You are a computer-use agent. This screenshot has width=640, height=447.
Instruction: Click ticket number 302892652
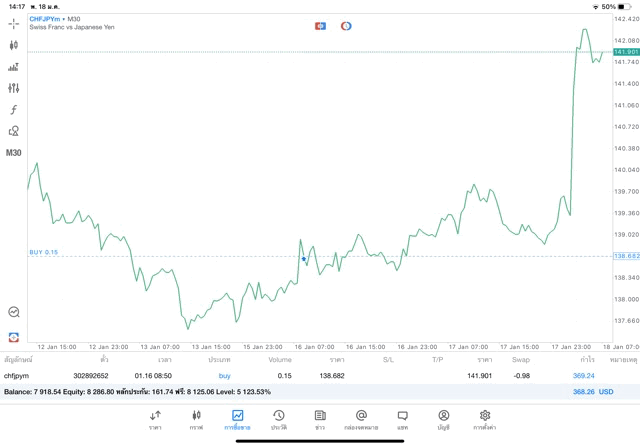pos(91,376)
